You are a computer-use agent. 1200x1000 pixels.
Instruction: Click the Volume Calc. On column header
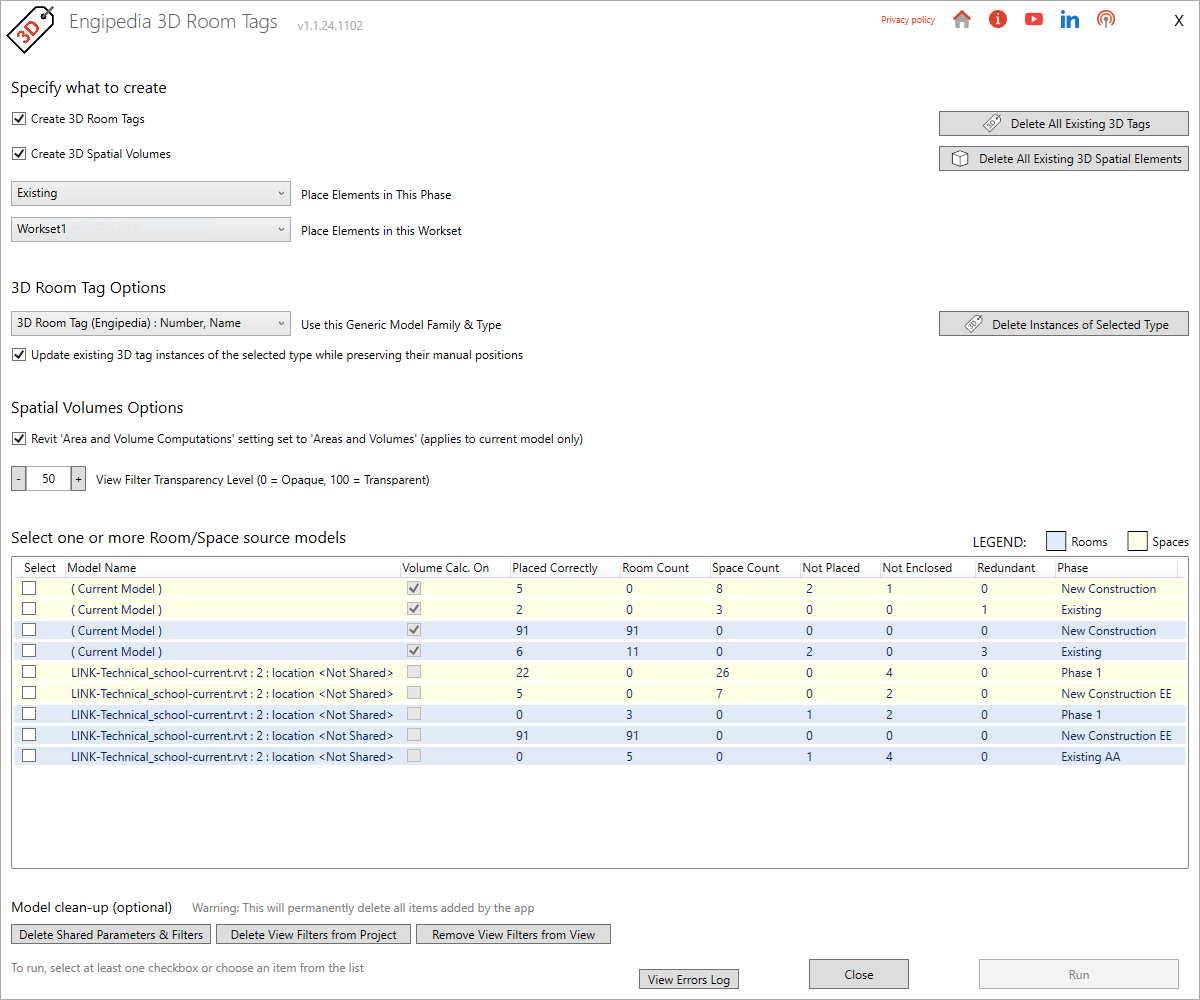click(x=455, y=568)
